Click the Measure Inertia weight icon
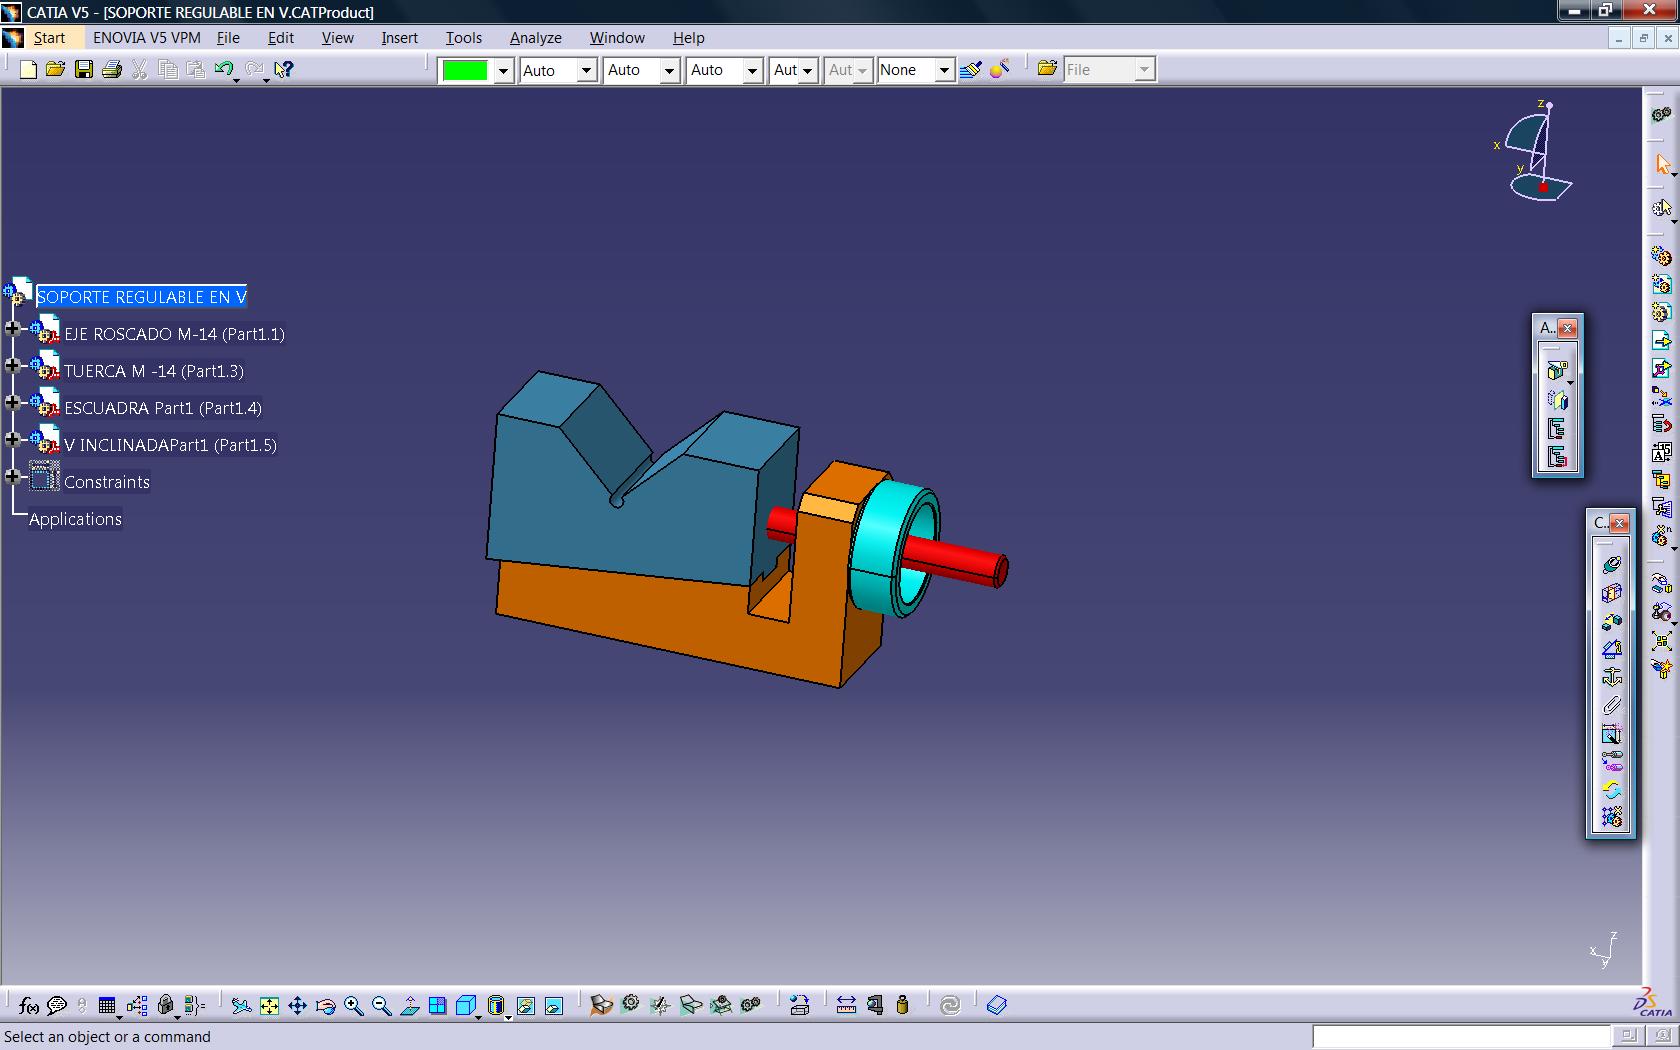 [902, 1005]
